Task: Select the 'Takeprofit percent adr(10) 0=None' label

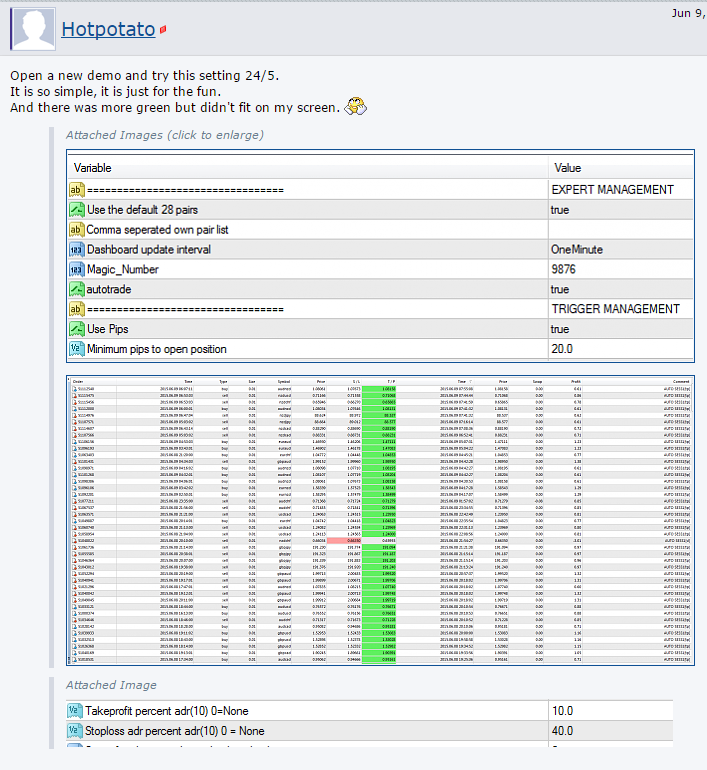Action: tap(166, 711)
